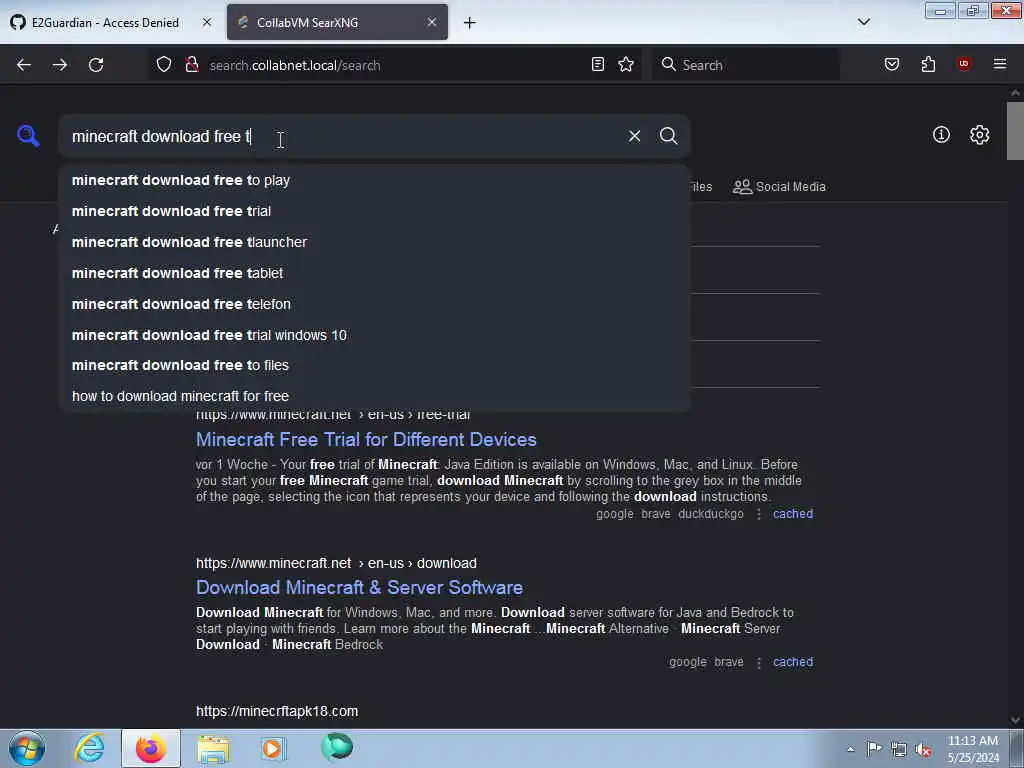This screenshot has height=768, width=1024.
Task: Click the green app icon in taskbar
Action: (x=337, y=747)
